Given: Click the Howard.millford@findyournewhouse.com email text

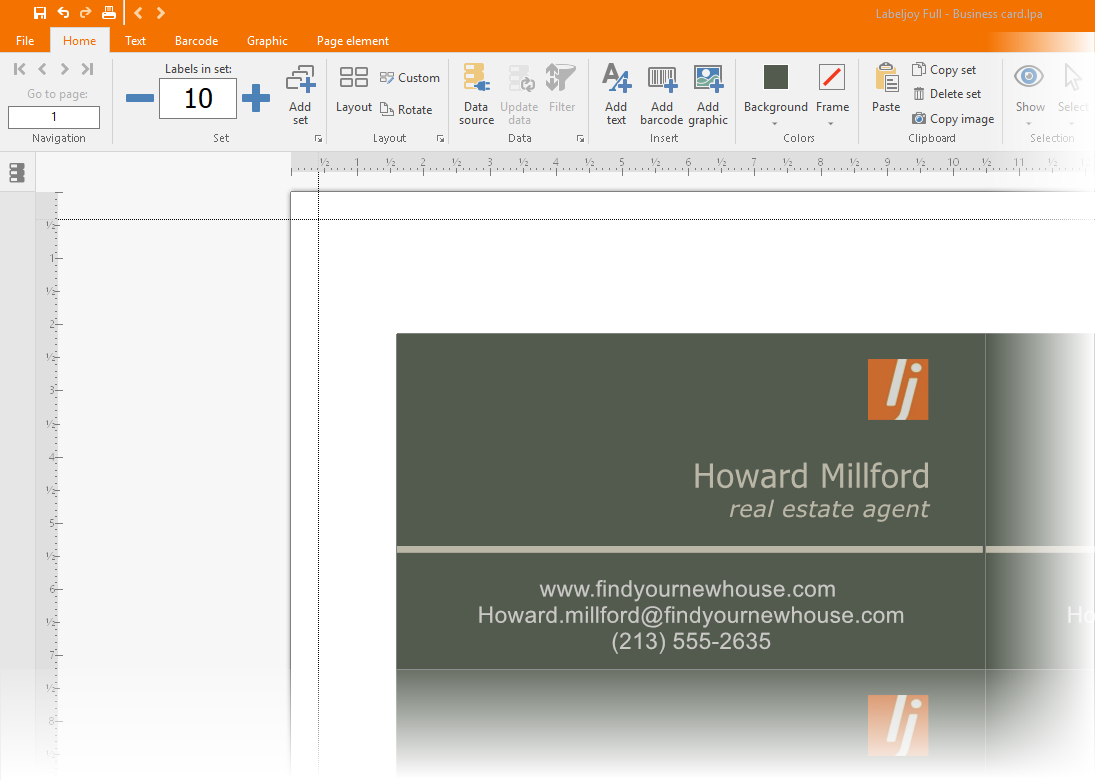Looking at the screenshot, I should pos(691,615).
